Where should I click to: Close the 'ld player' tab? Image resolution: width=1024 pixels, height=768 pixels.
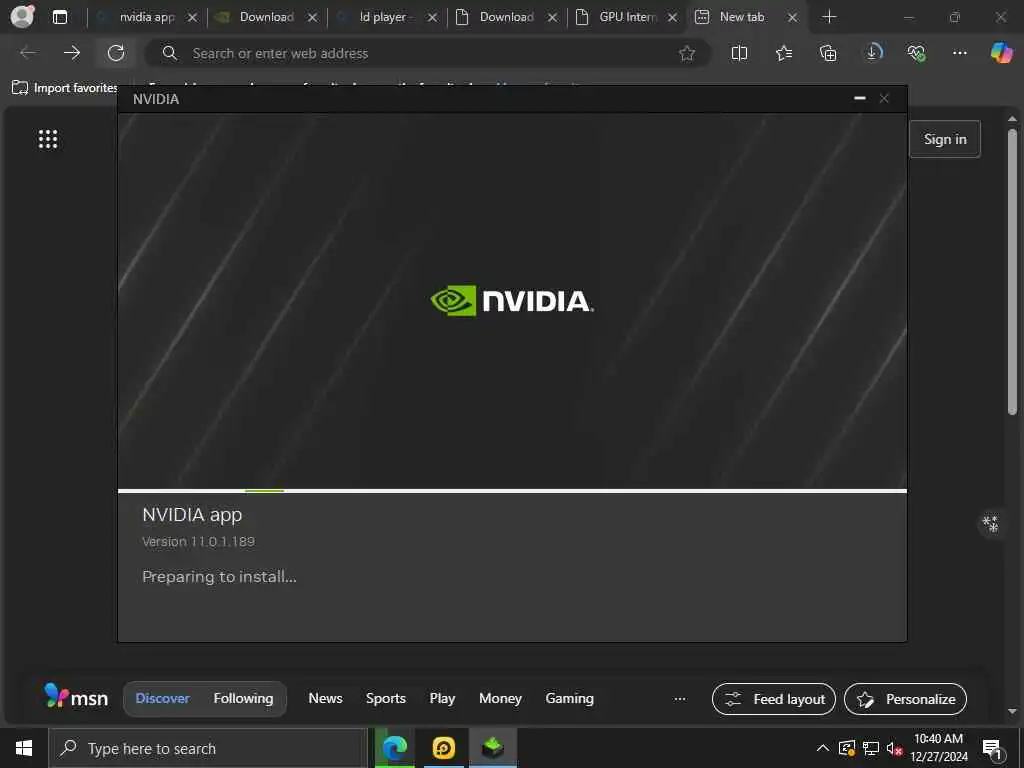(x=432, y=18)
